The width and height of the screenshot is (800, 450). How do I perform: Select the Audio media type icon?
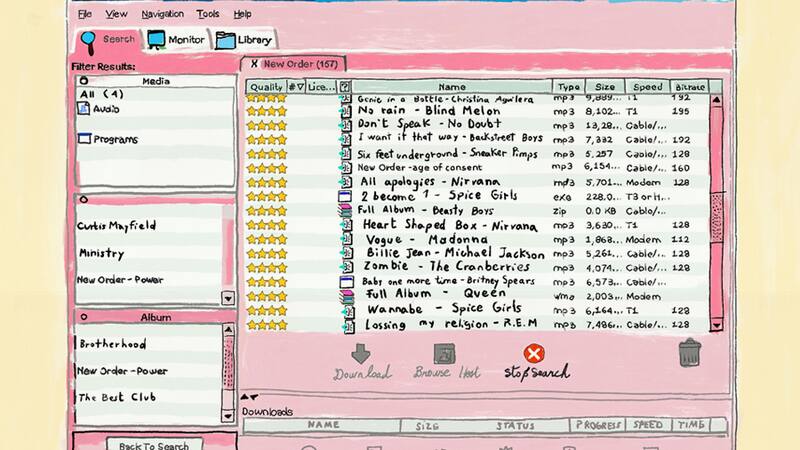click(x=84, y=109)
